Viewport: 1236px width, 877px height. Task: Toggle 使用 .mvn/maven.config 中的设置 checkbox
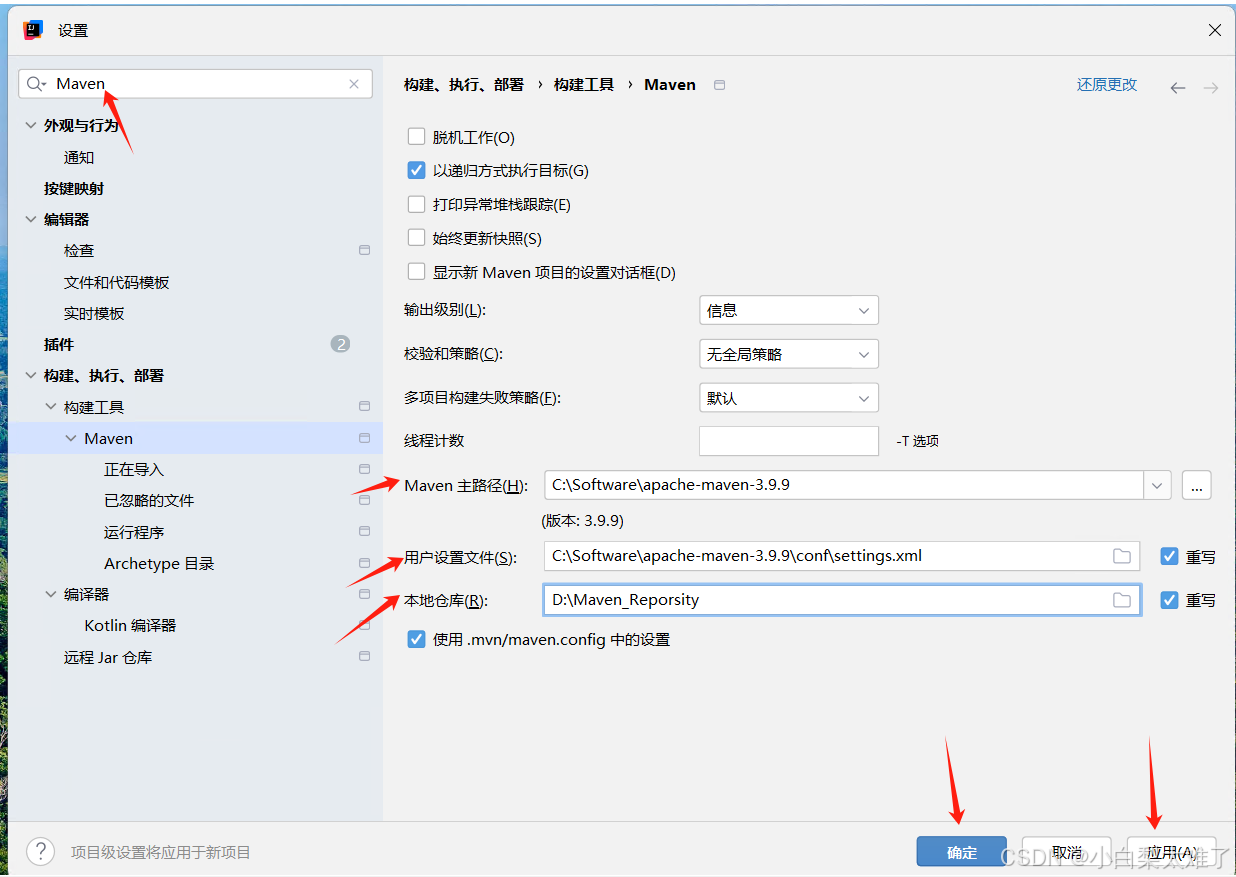click(x=417, y=639)
